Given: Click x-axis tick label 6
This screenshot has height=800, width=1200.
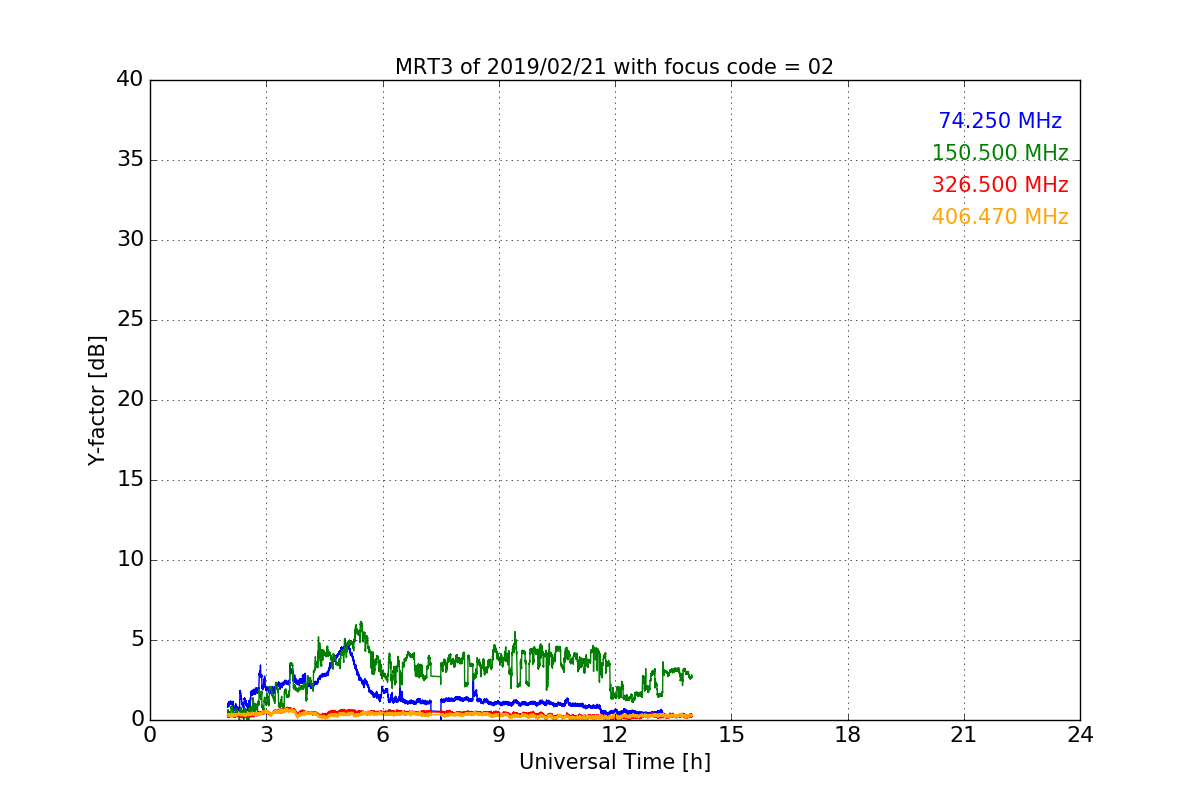Looking at the screenshot, I should click(x=382, y=735).
